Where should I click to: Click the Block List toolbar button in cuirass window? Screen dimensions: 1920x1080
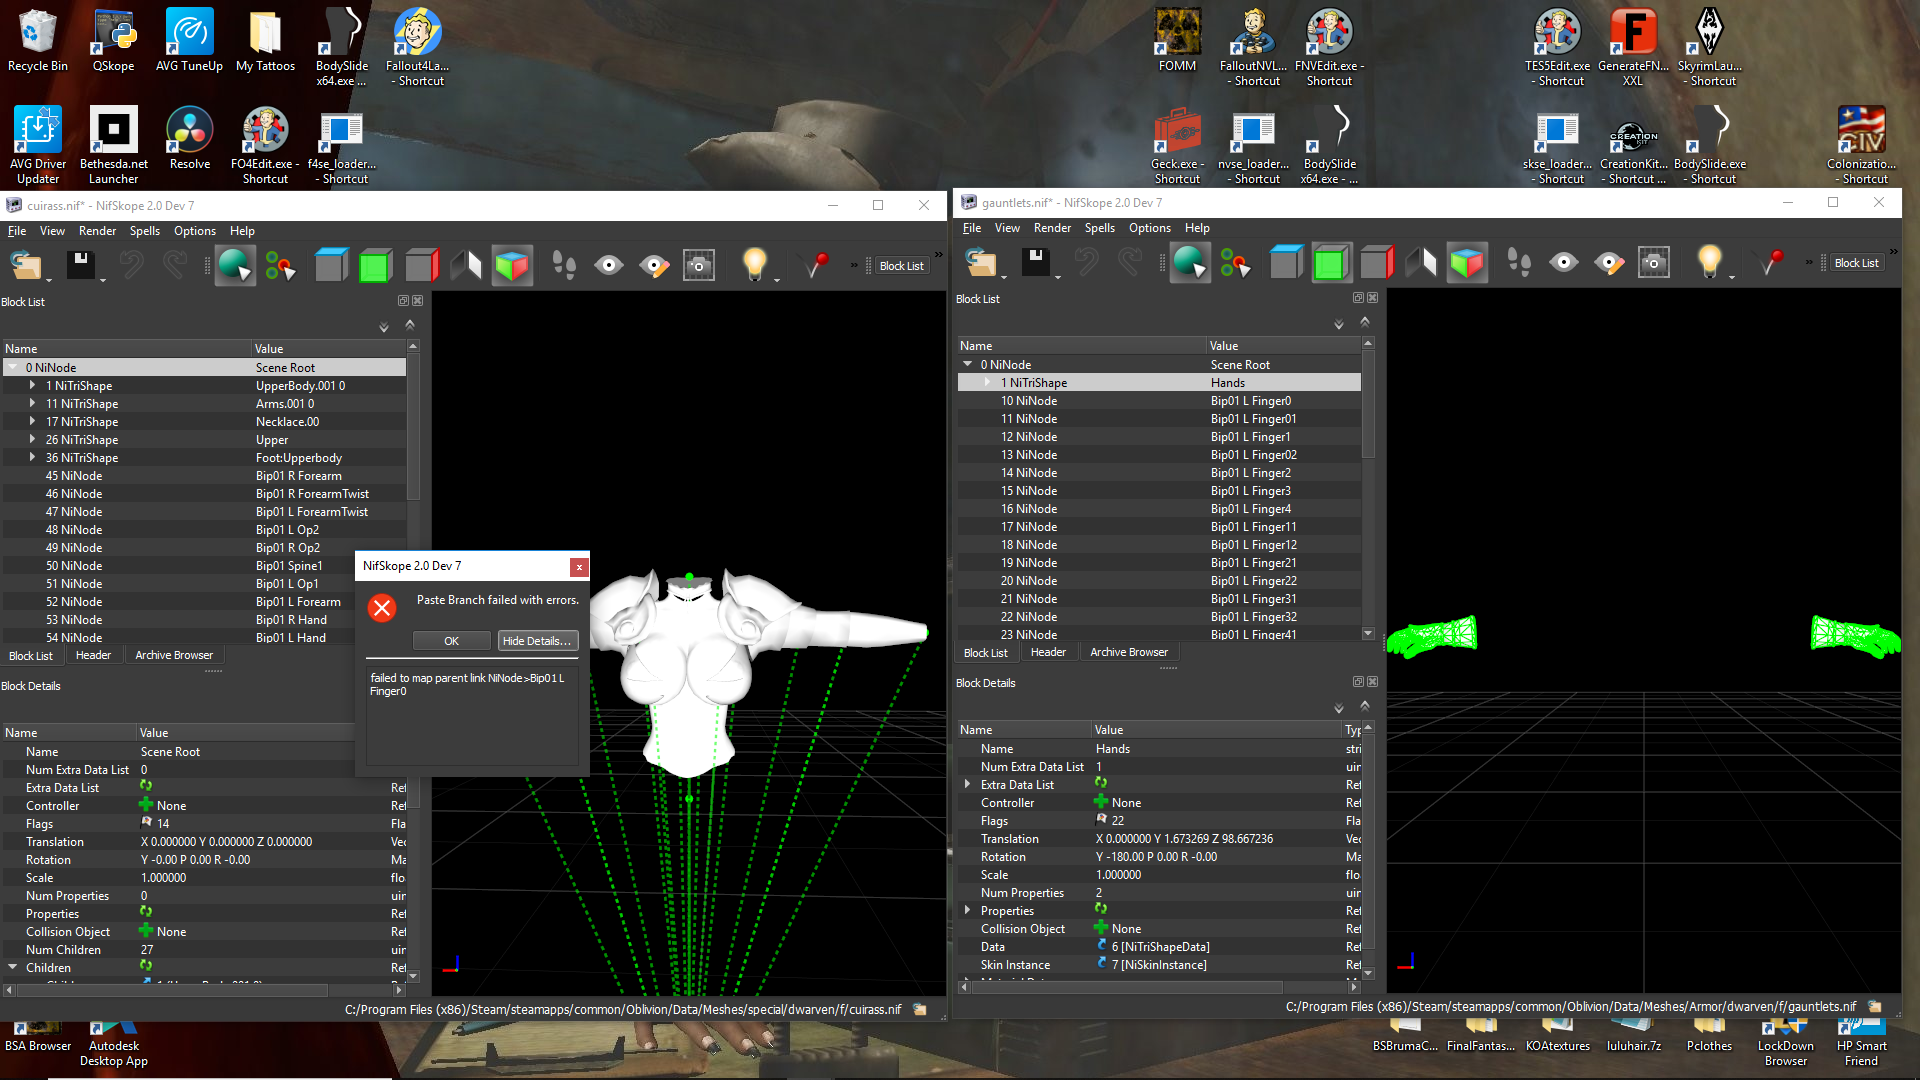click(x=901, y=266)
